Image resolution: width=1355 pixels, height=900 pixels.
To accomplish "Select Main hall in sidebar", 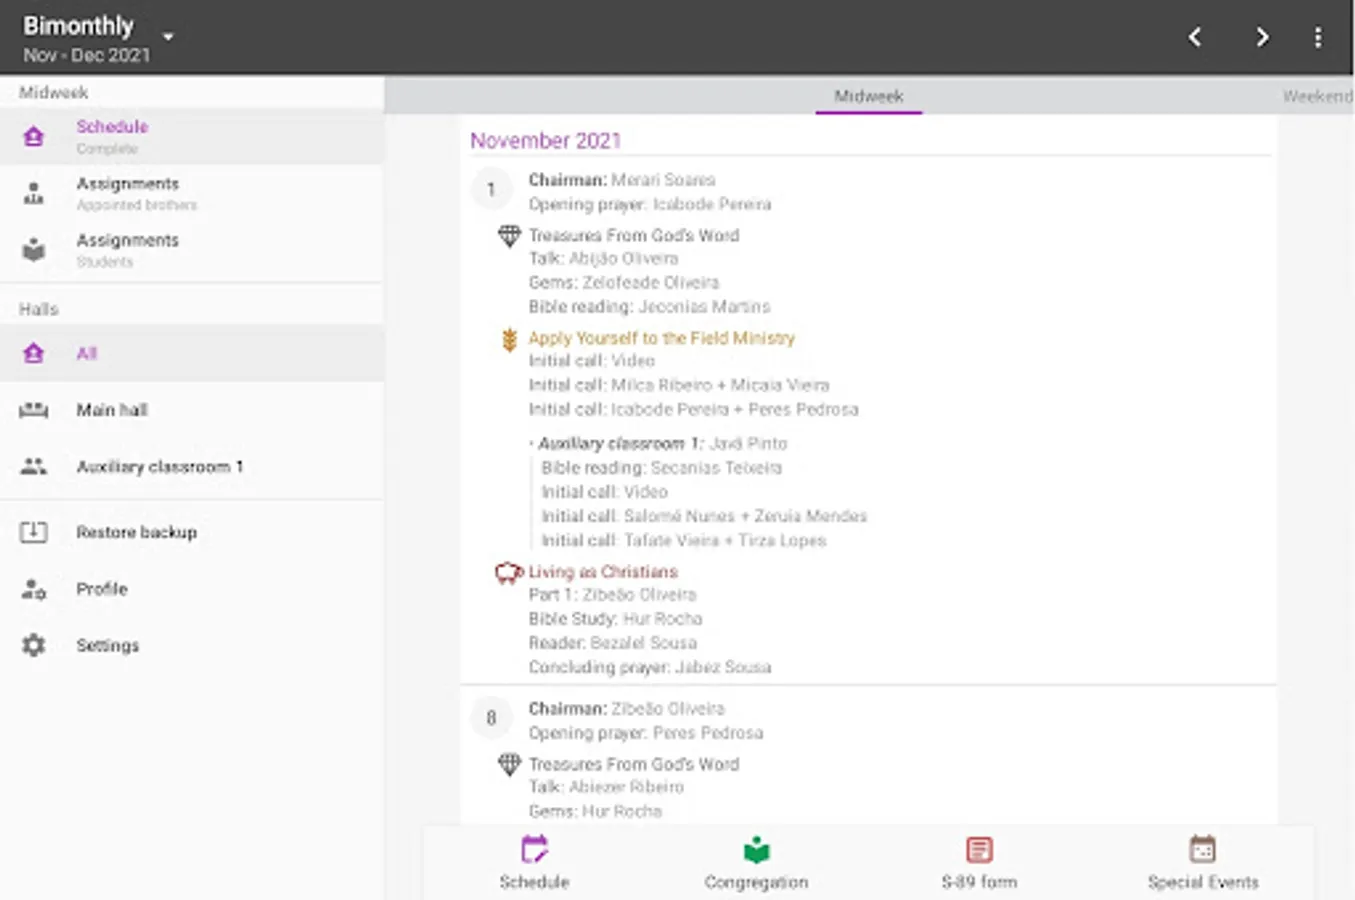I will [x=192, y=410].
